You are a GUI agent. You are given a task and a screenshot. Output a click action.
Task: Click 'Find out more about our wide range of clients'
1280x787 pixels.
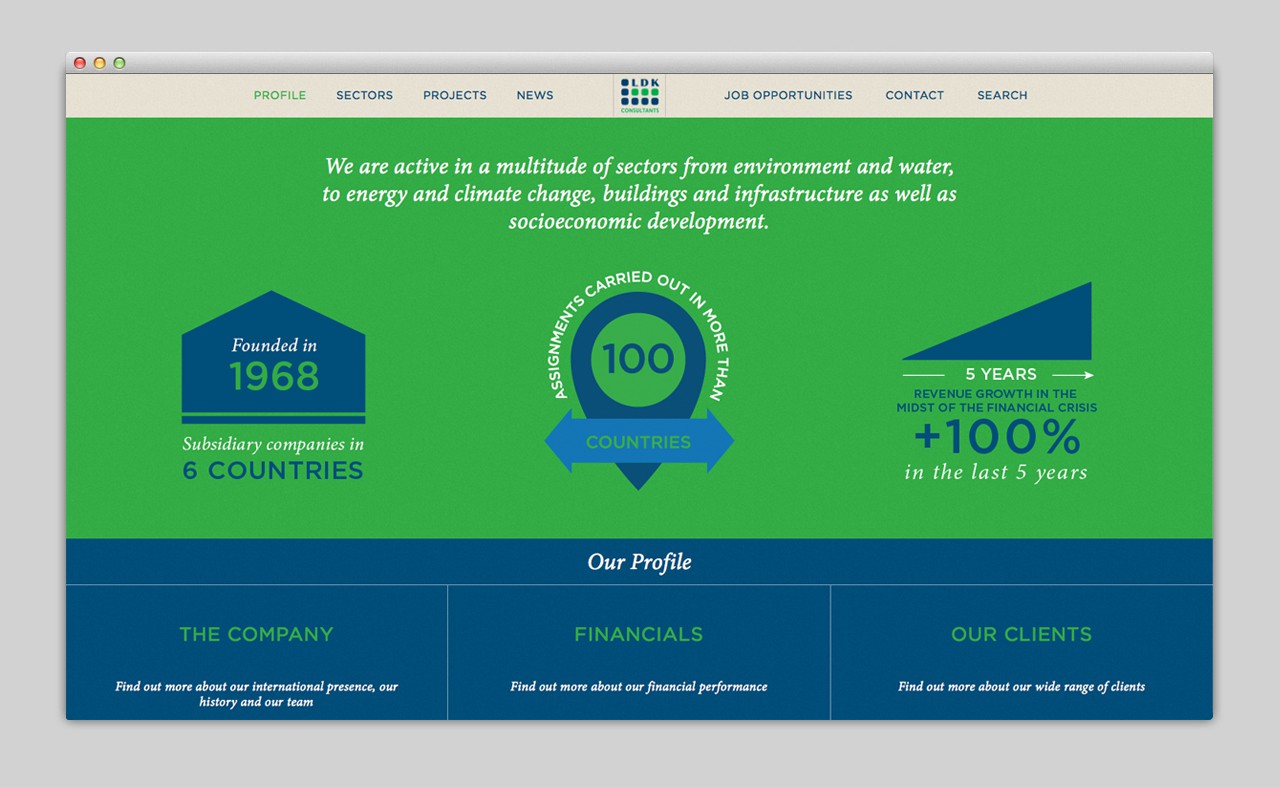tap(1021, 686)
